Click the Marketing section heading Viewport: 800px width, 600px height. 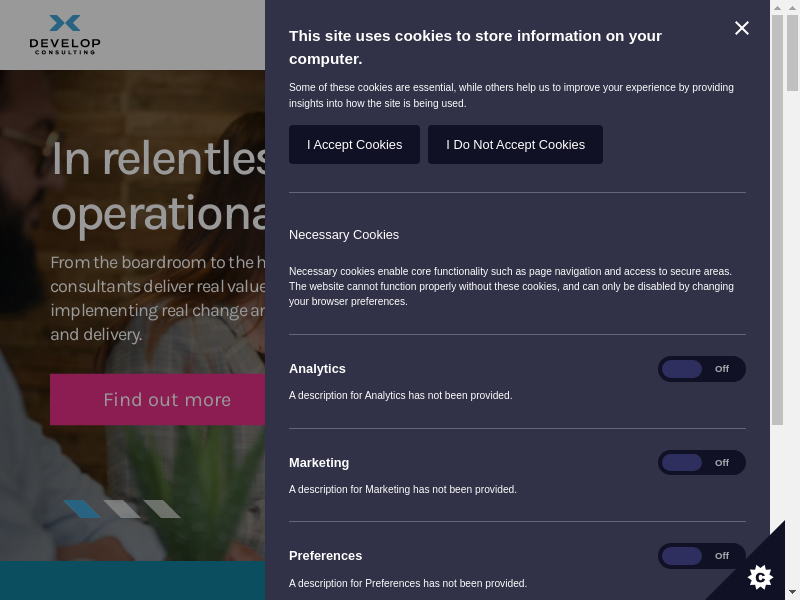319,463
